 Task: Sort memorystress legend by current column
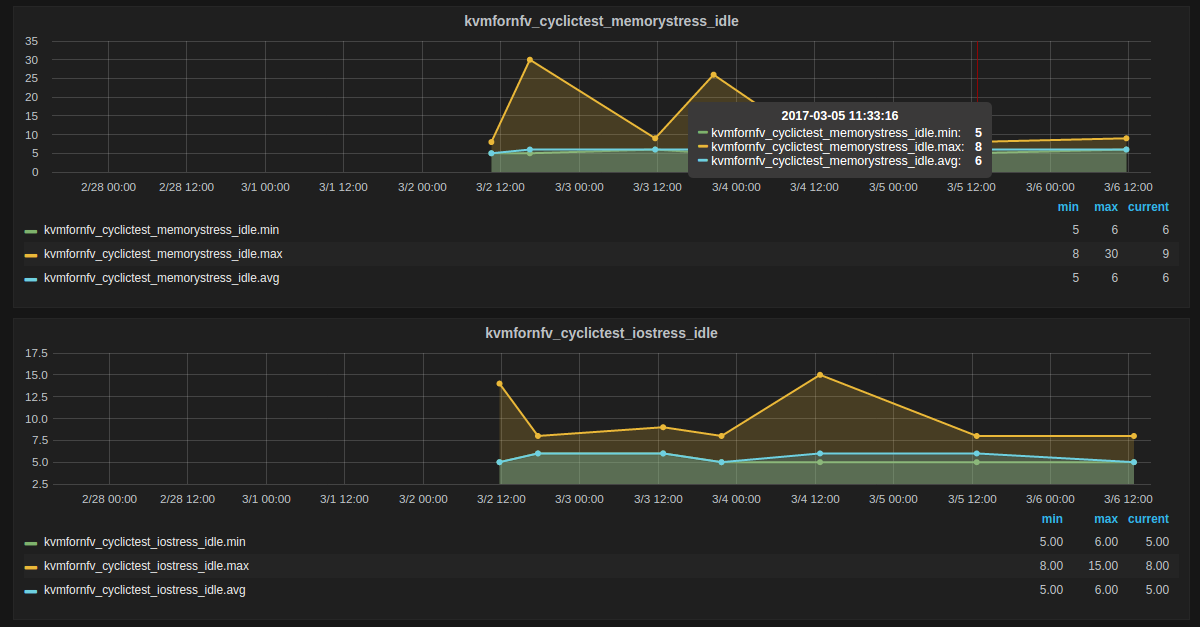(x=1148, y=207)
